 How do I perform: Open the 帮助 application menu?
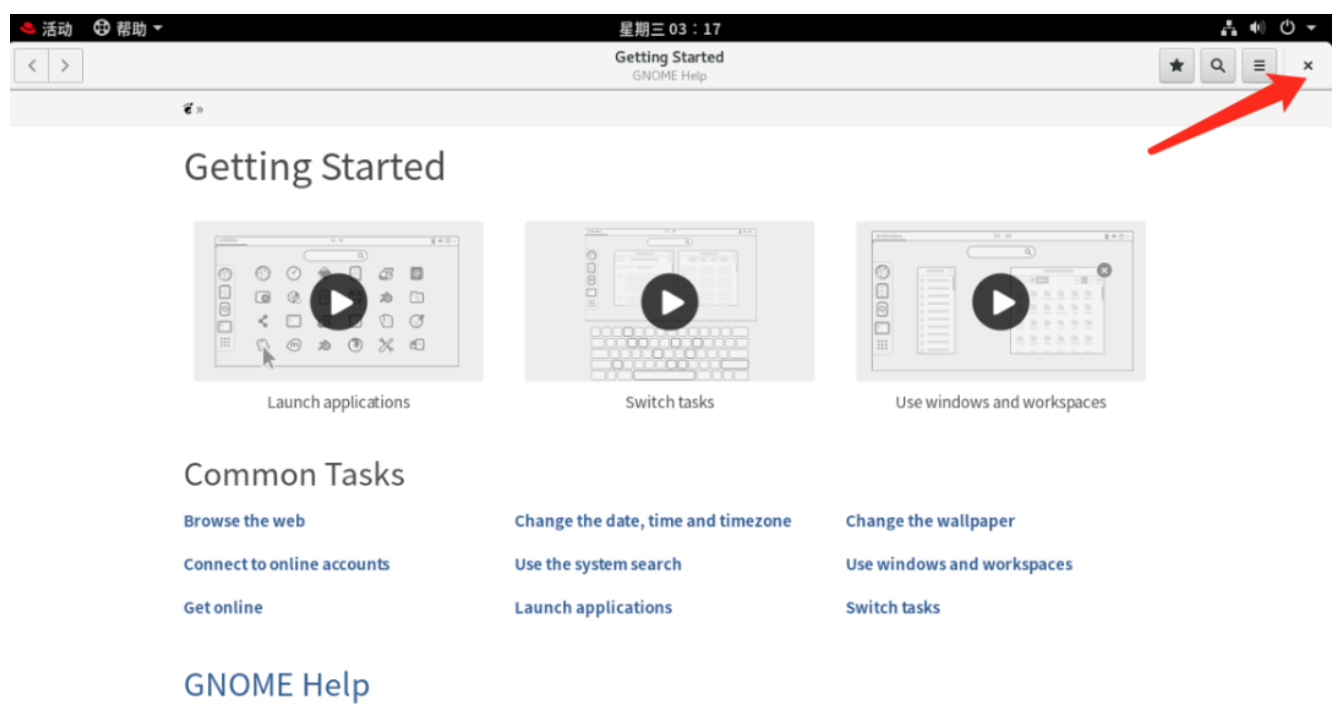tap(128, 28)
